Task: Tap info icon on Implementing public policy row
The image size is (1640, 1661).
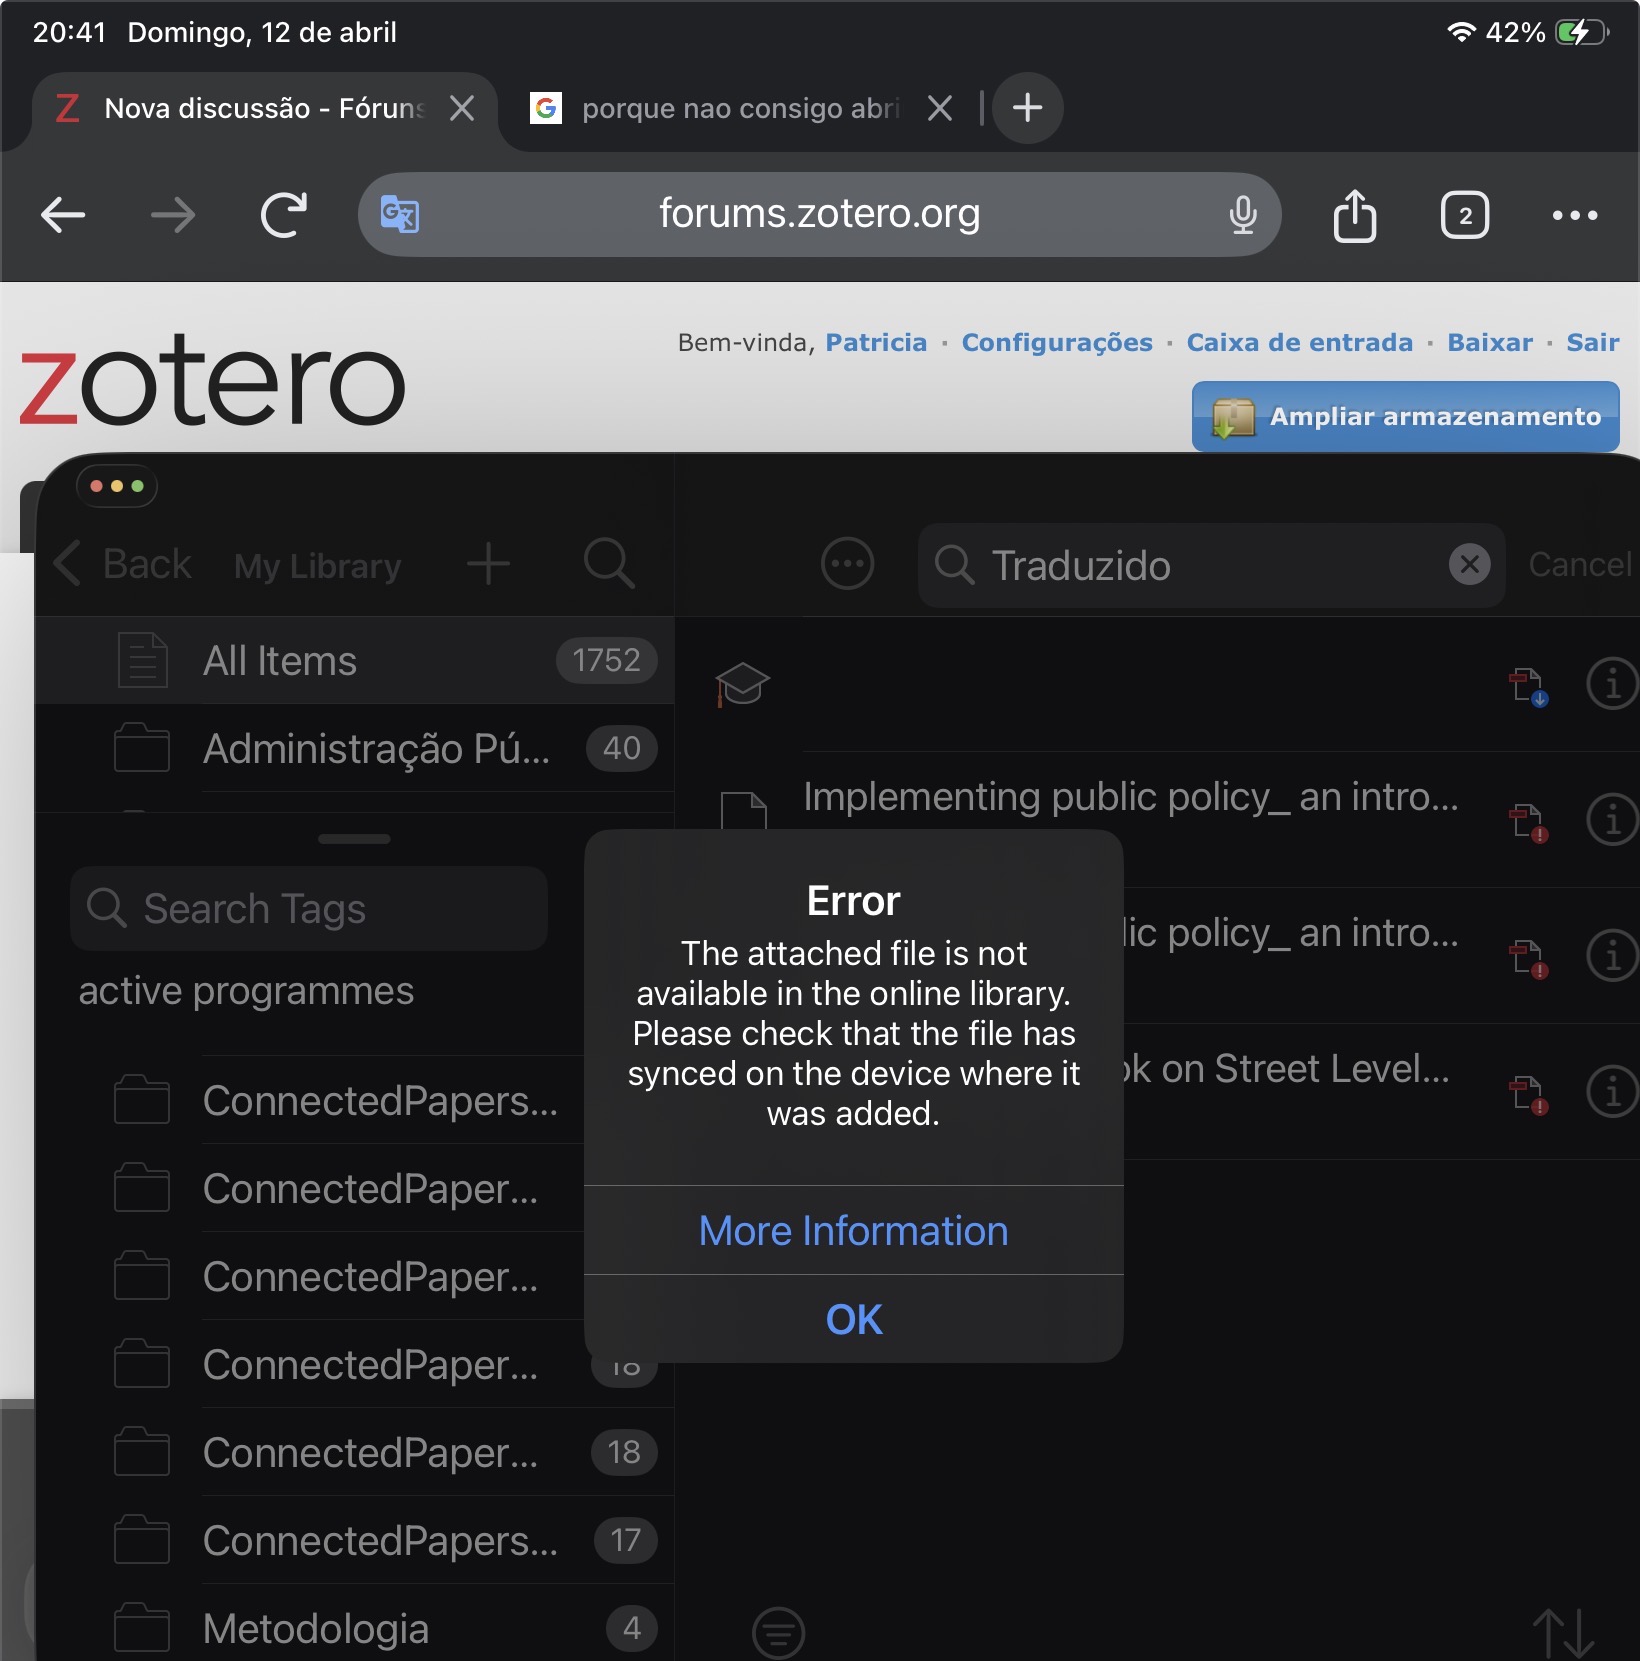Action: pos(1612,820)
